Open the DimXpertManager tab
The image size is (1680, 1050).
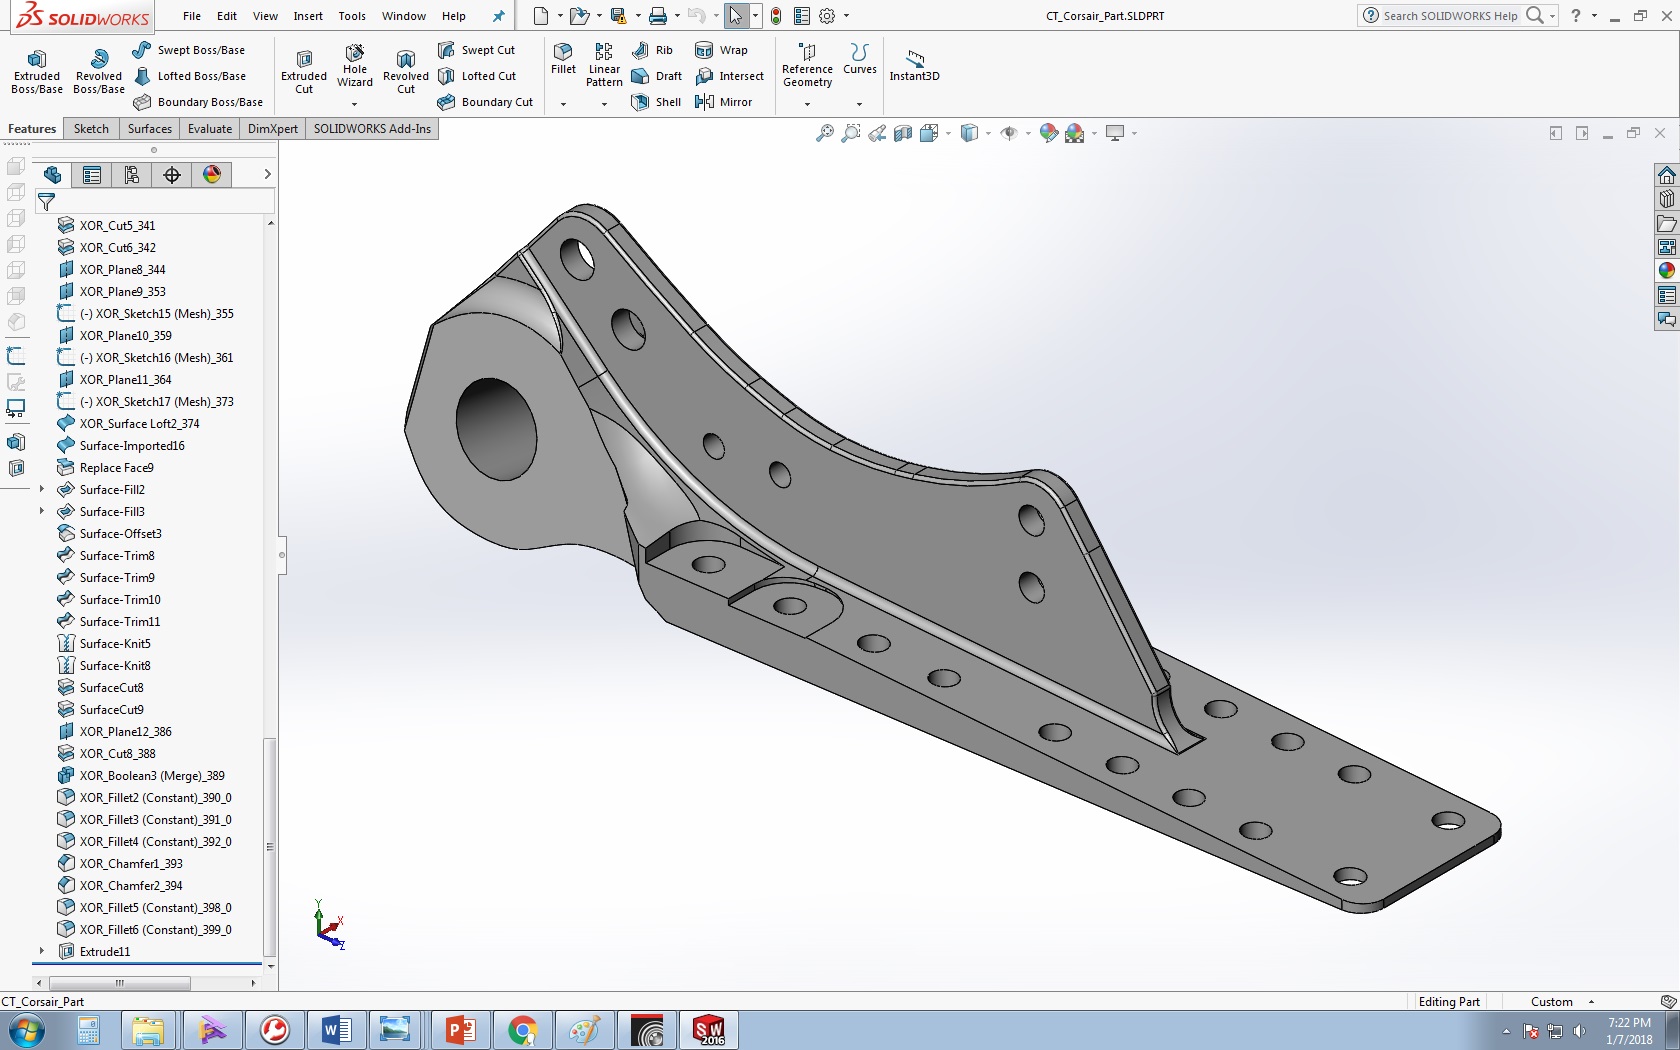[x=172, y=175]
